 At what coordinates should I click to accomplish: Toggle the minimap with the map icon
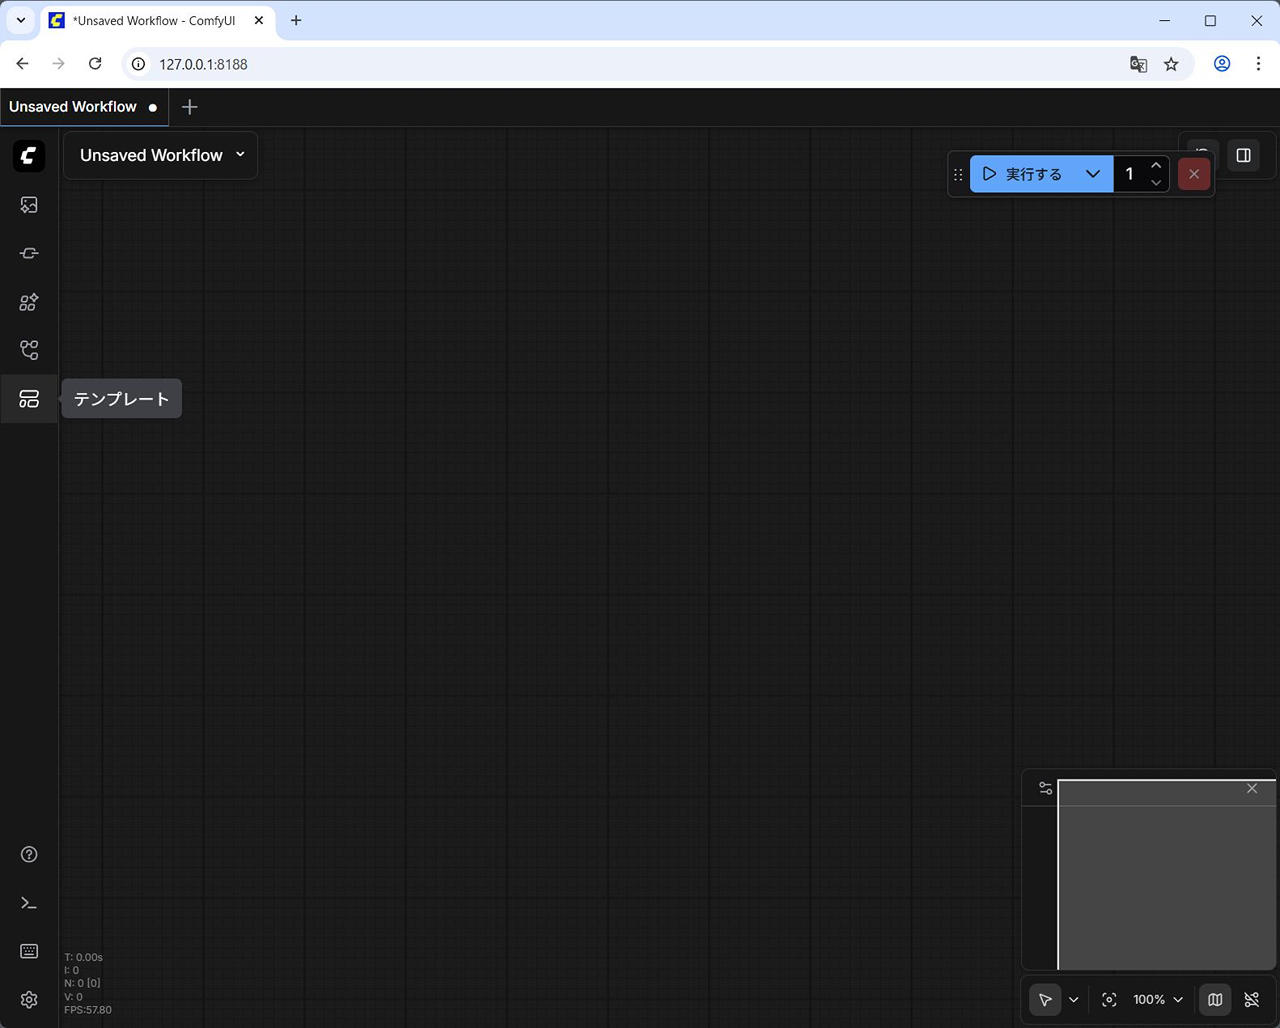1215,1000
